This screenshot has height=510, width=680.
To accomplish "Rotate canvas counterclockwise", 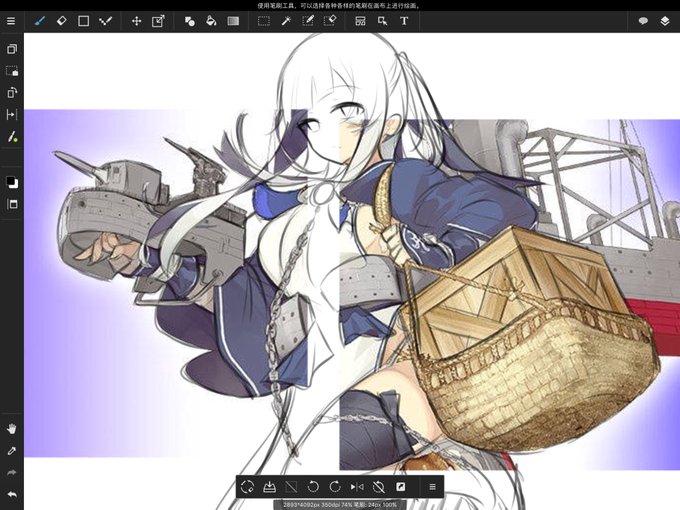I will [x=313, y=487].
